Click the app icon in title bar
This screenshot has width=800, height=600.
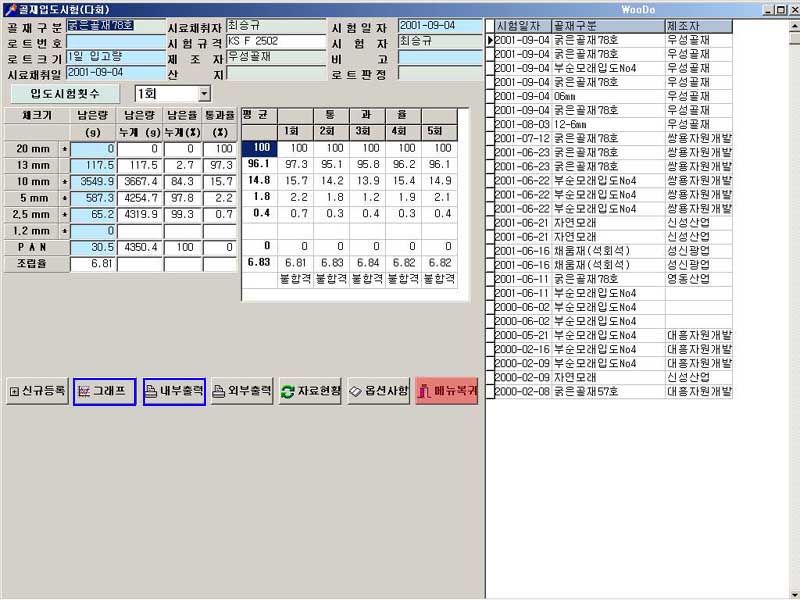point(10,8)
